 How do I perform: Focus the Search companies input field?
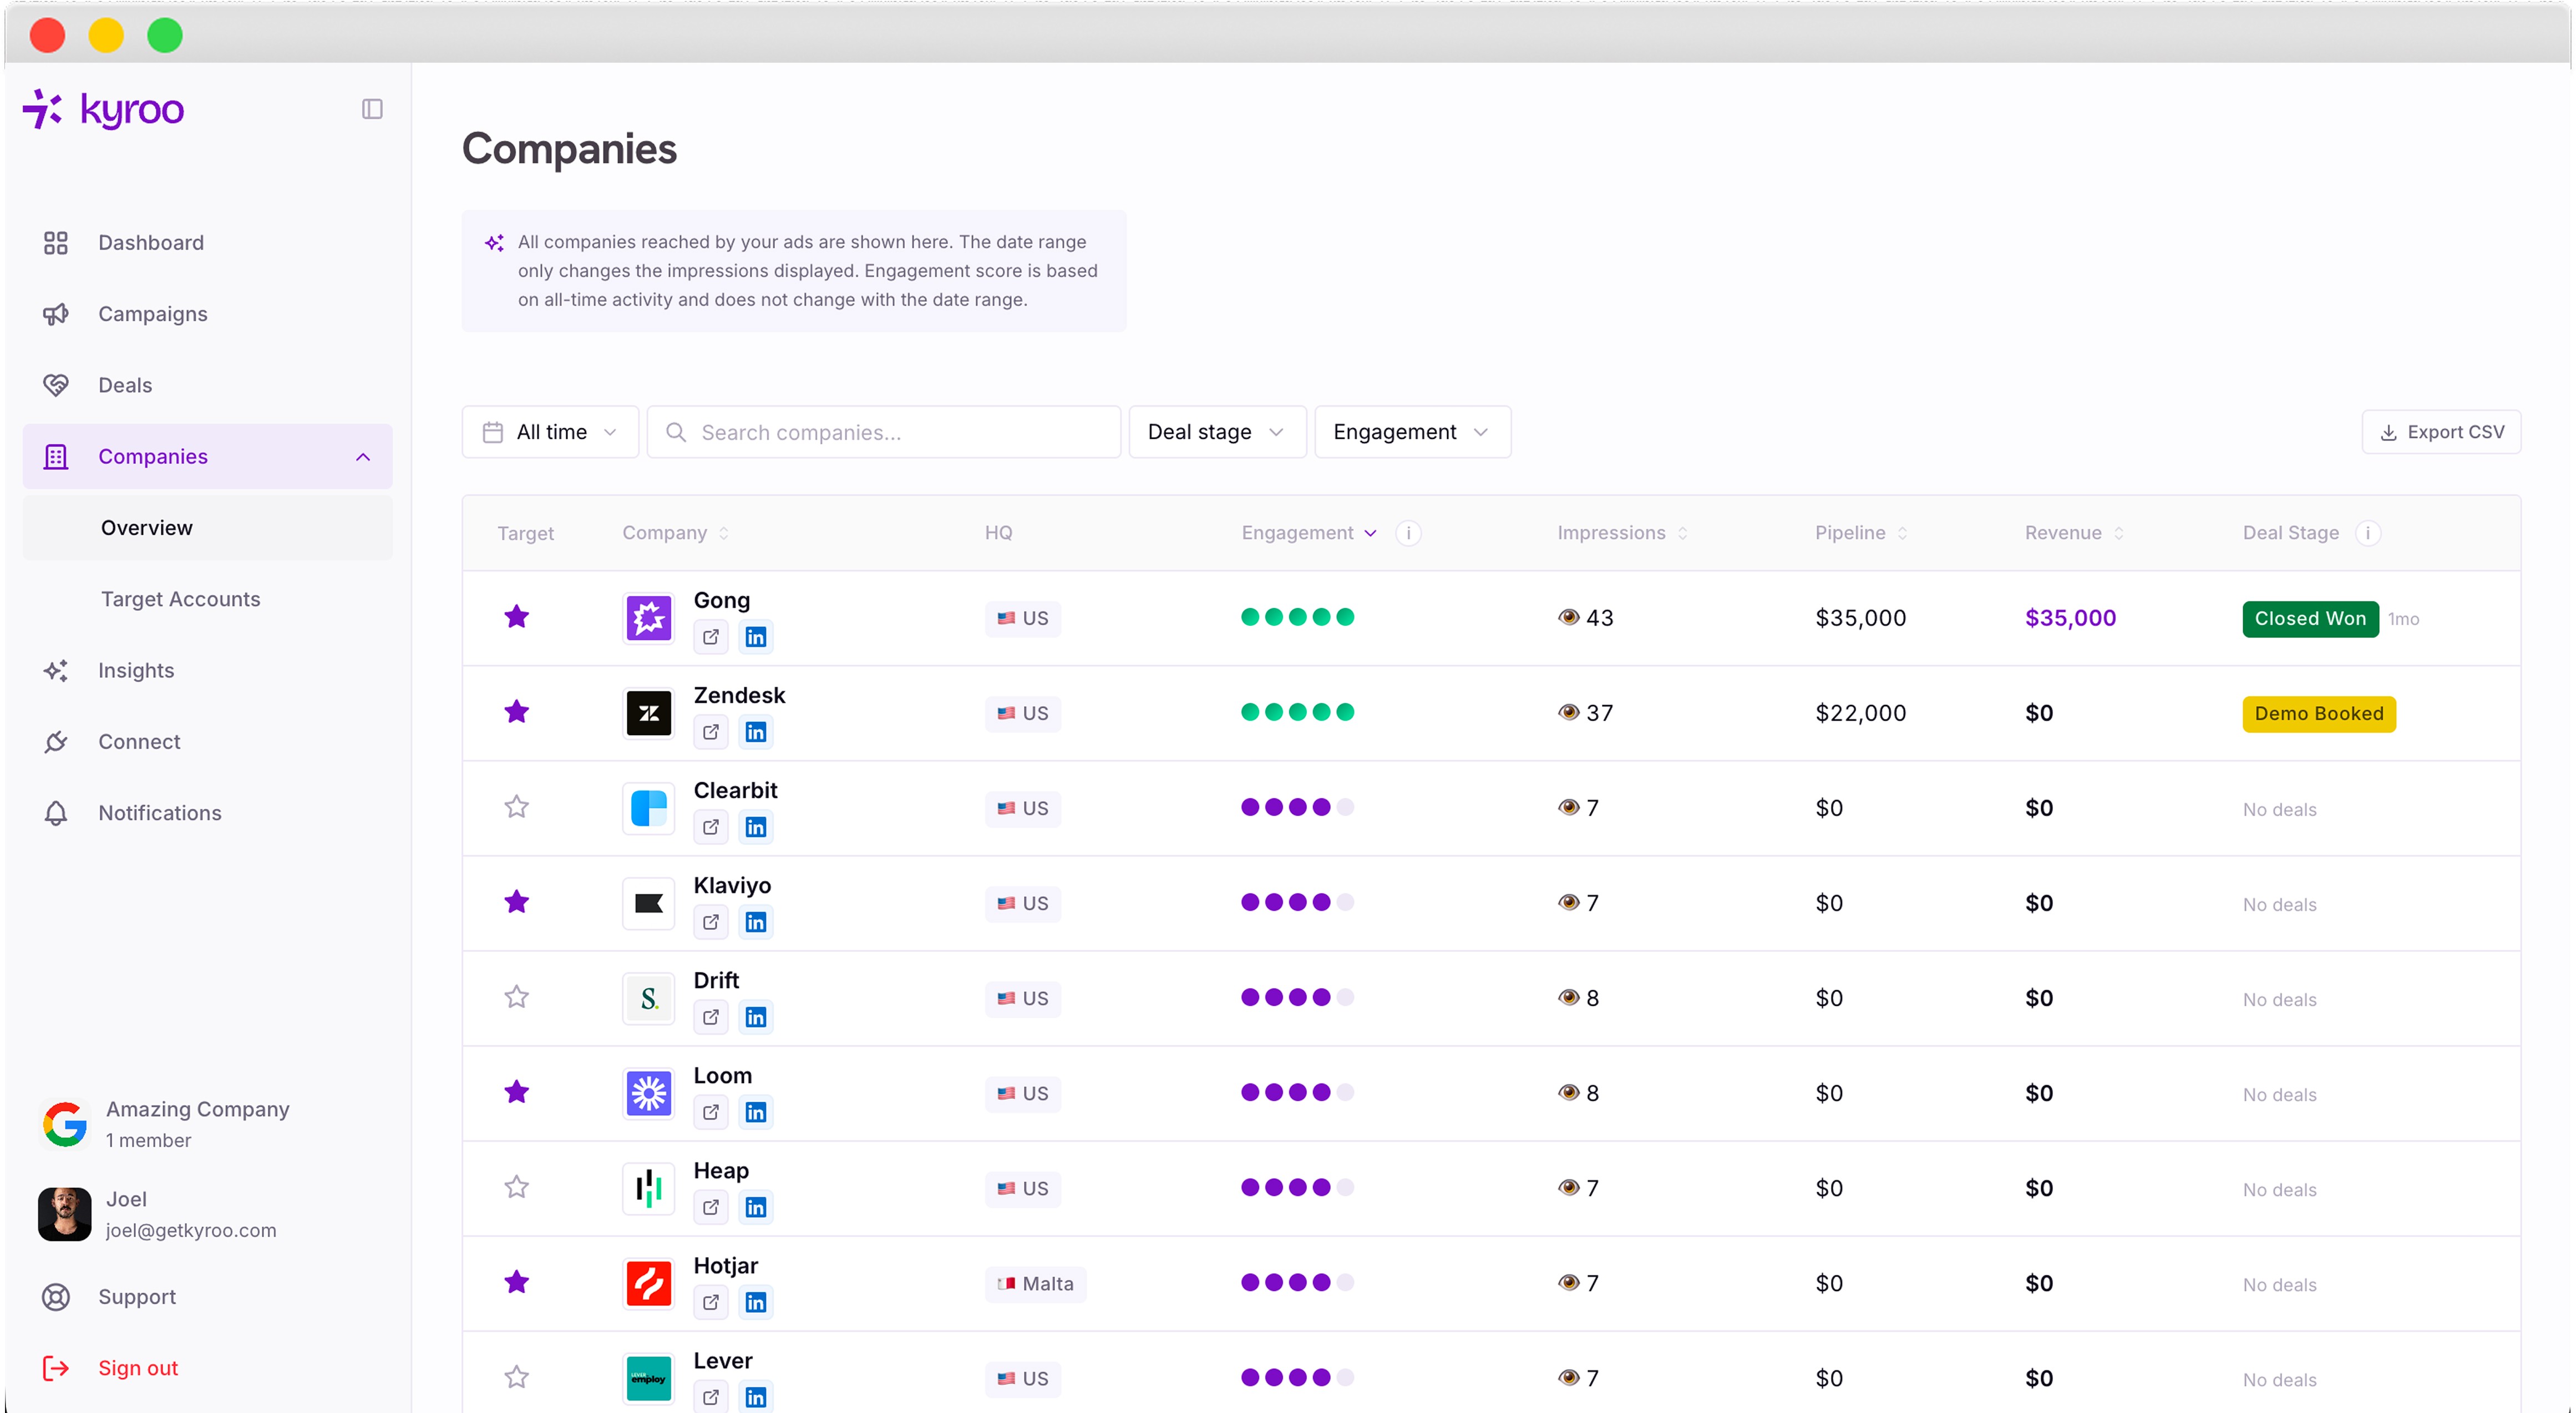(884, 432)
